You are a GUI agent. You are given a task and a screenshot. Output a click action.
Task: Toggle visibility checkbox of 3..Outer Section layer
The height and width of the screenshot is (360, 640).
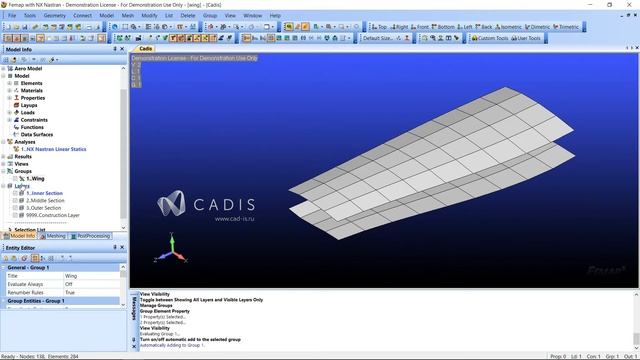coord(15,208)
